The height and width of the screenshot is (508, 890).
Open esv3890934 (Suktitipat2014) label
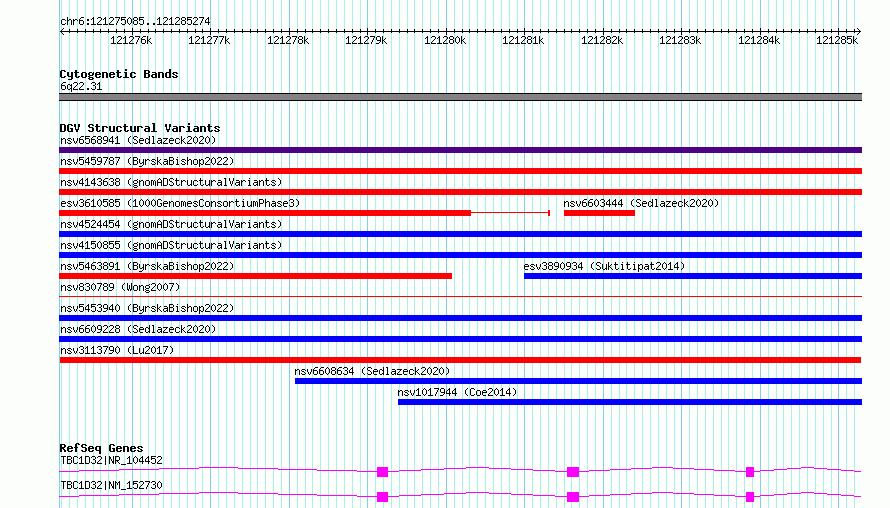[x=604, y=266]
